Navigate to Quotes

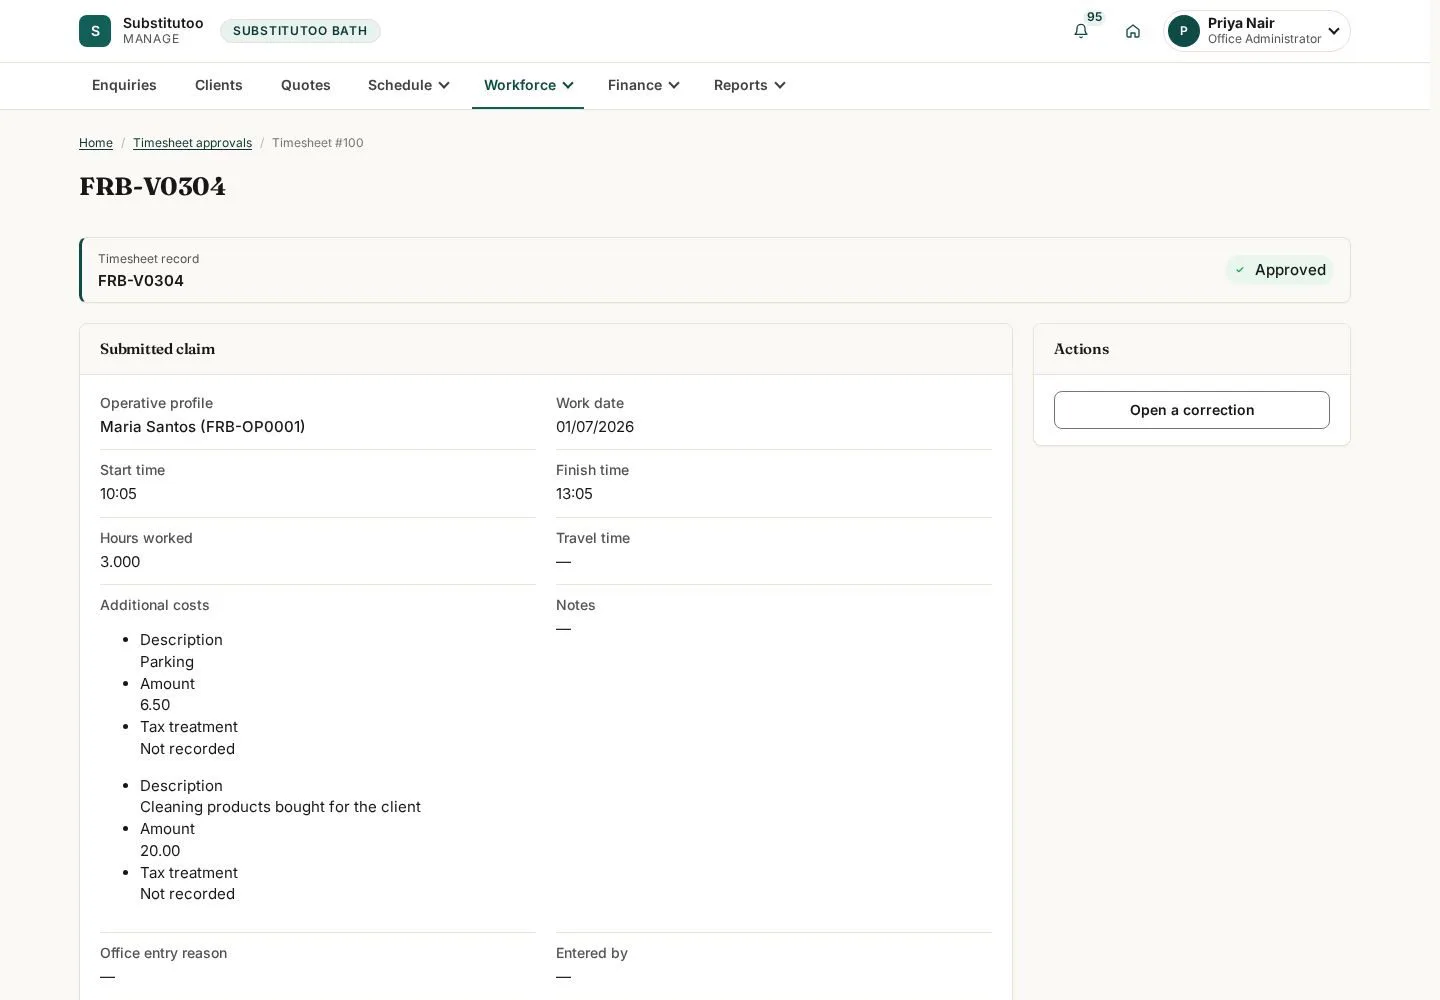[306, 85]
